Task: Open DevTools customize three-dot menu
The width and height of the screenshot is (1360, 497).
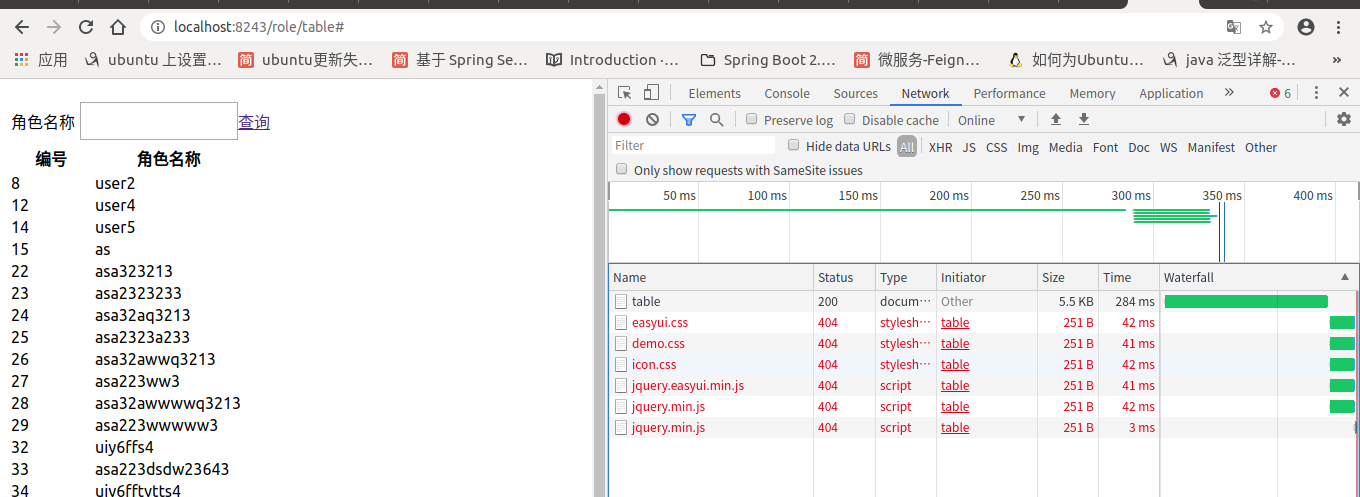Action: 1317,93
